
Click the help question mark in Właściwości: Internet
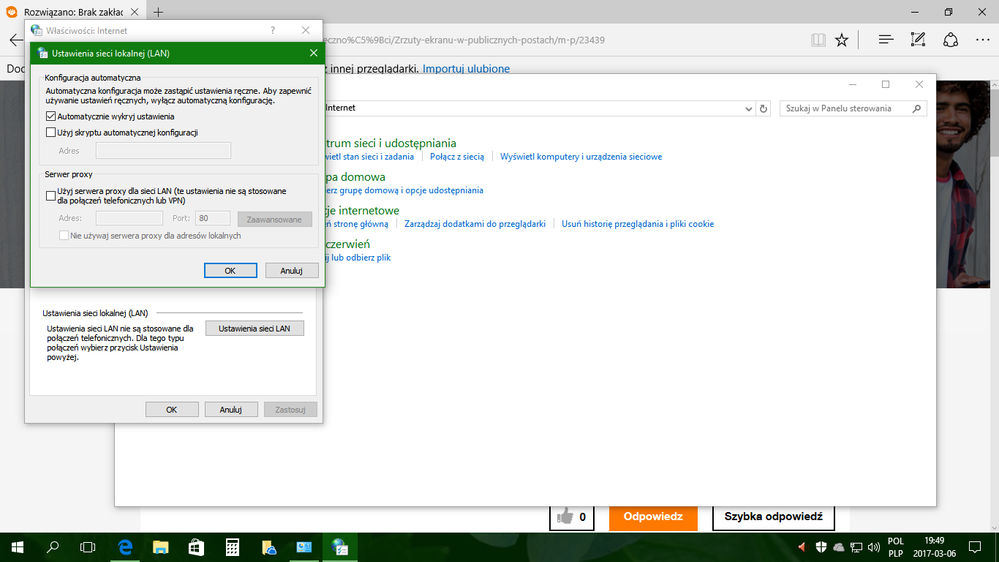coord(273,31)
